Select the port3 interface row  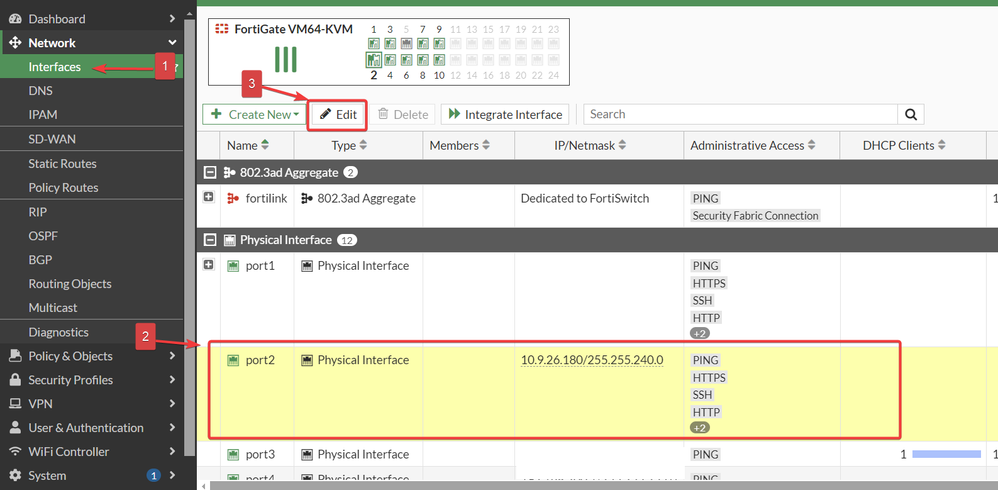click(x=597, y=454)
